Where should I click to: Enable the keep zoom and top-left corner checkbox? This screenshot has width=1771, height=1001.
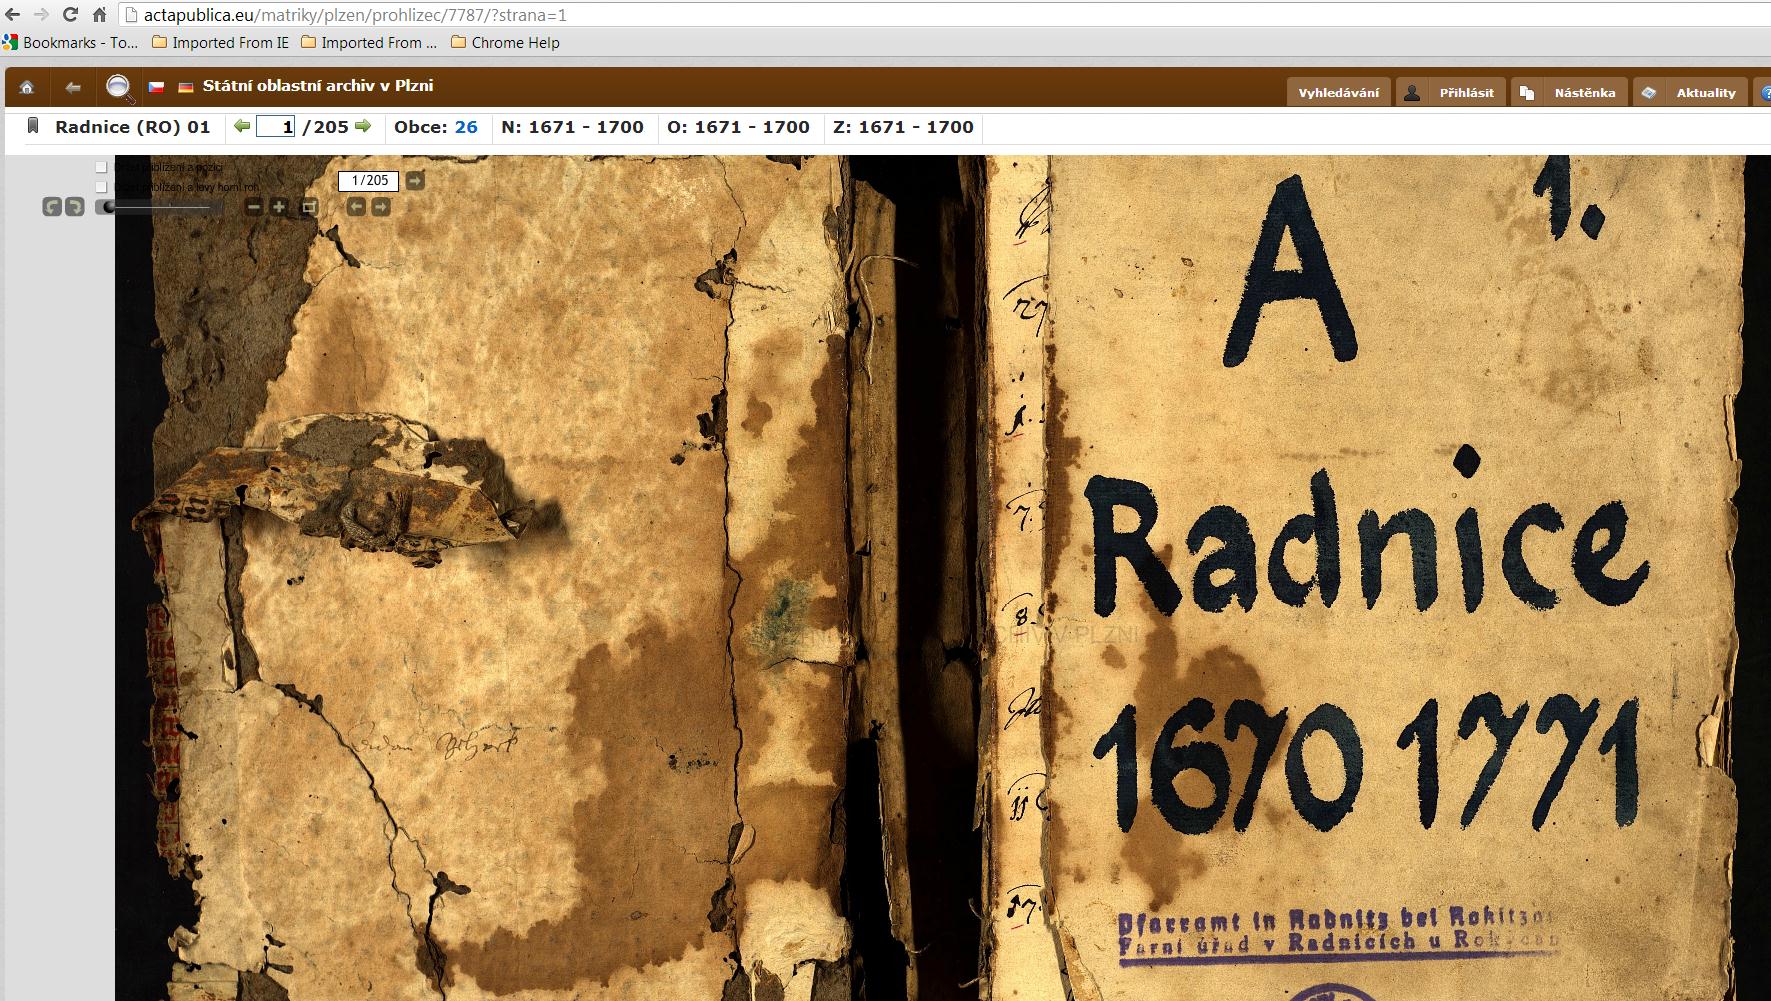pos(101,187)
